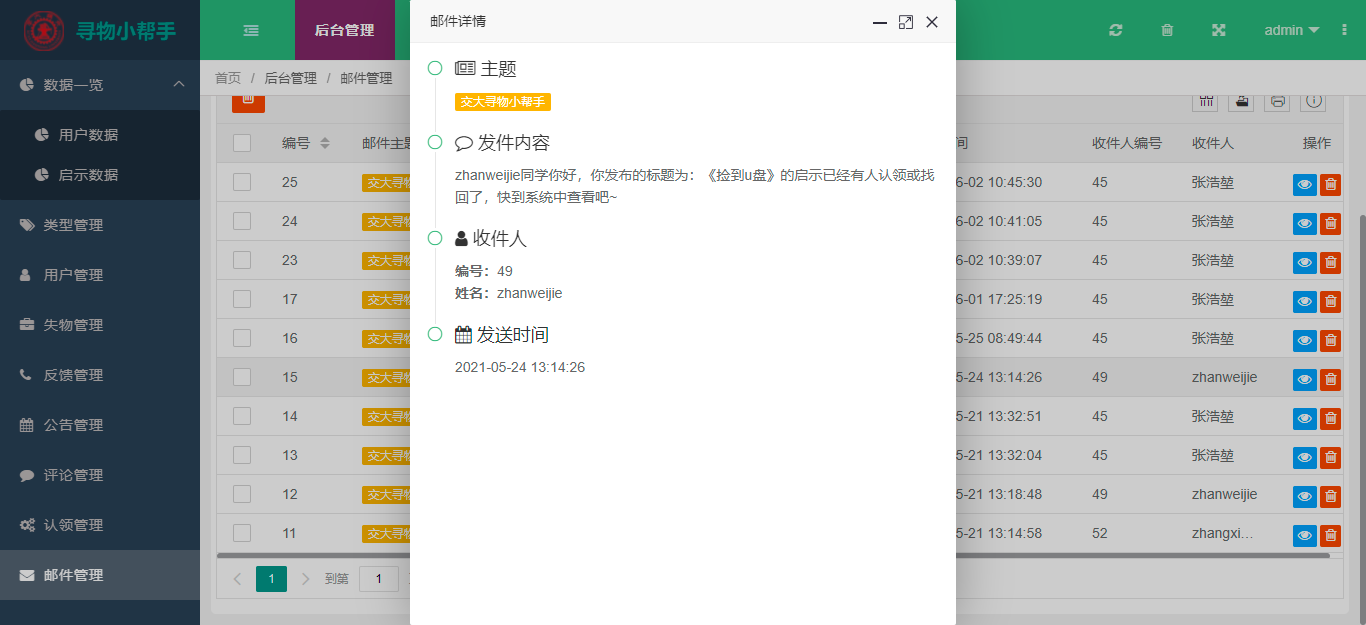Check the checkbox for row 25
Viewport: 1366px width, 625px height.
coord(242,182)
